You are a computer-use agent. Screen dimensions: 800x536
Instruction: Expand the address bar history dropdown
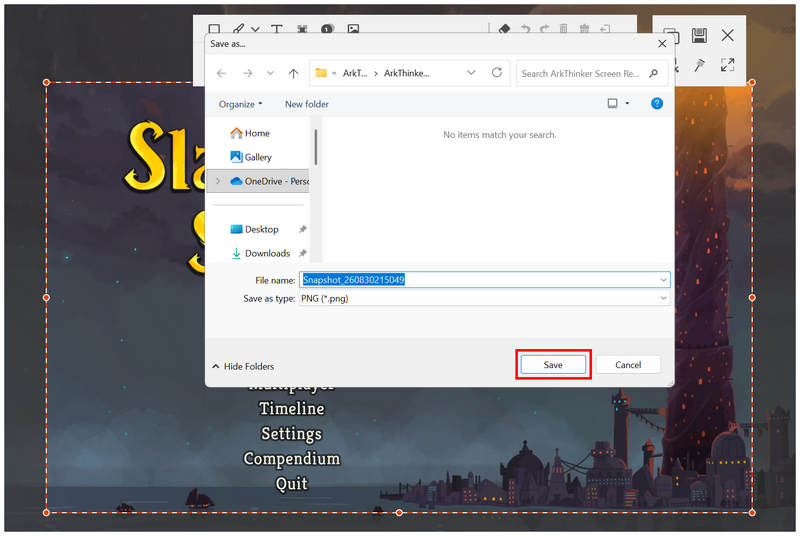point(471,73)
